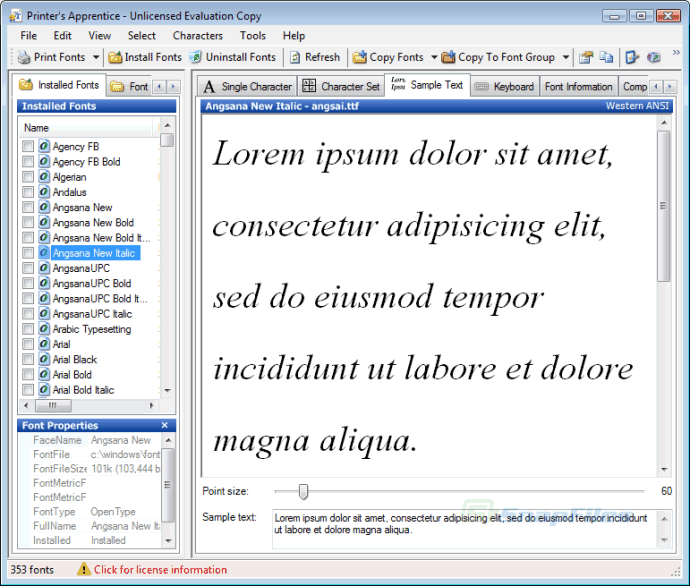The height and width of the screenshot is (586, 690).
Task: Tick the Arial Black checkbox
Action: tap(28, 359)
